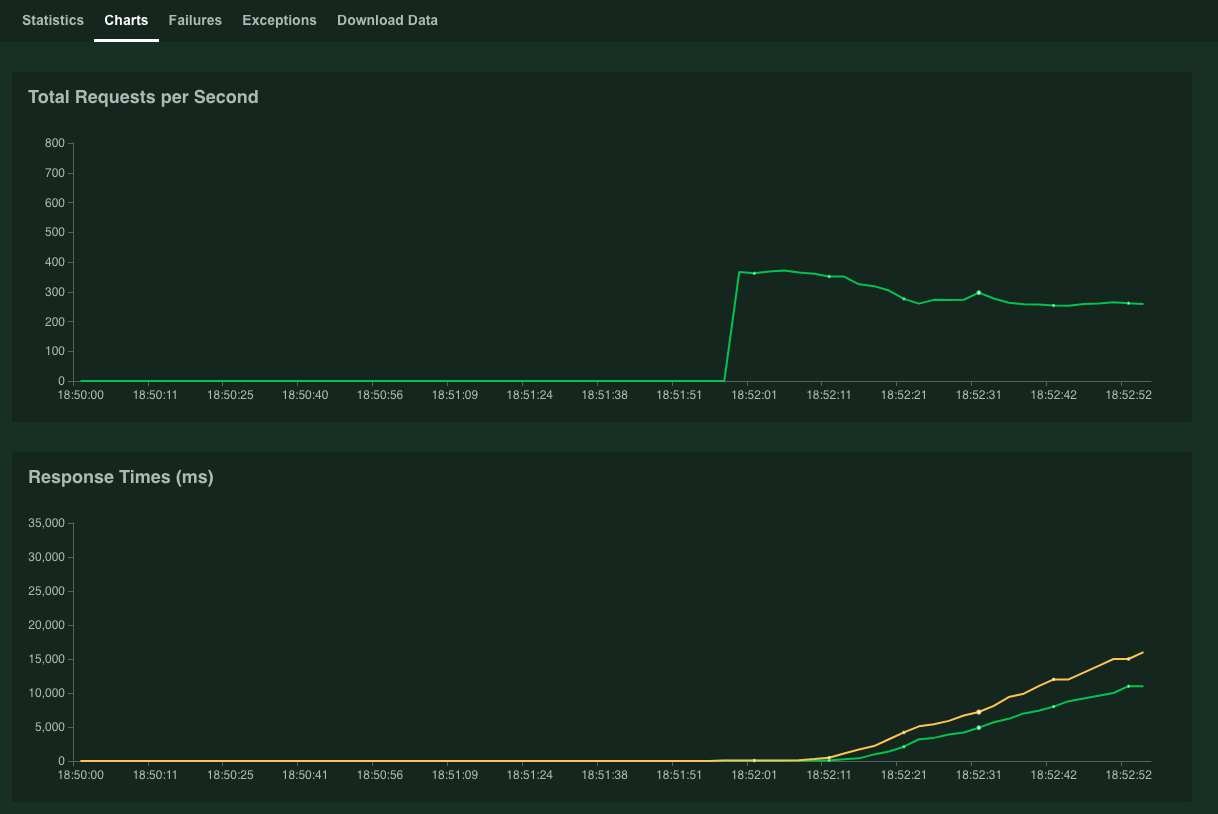The width and height of the screenshot is (1218, 814).
Task: Open the Download Data tab
Action: click(x=387, y=20)
